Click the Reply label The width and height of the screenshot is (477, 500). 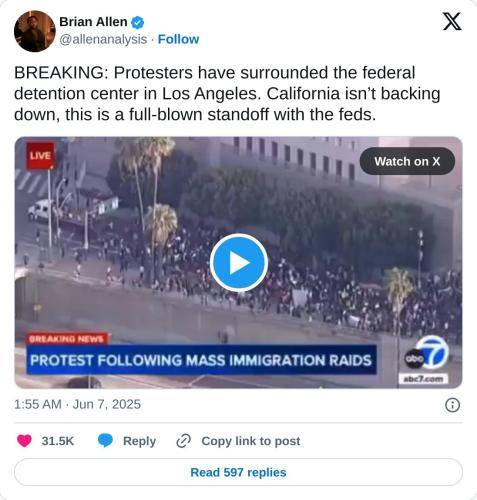pos(139,441)
